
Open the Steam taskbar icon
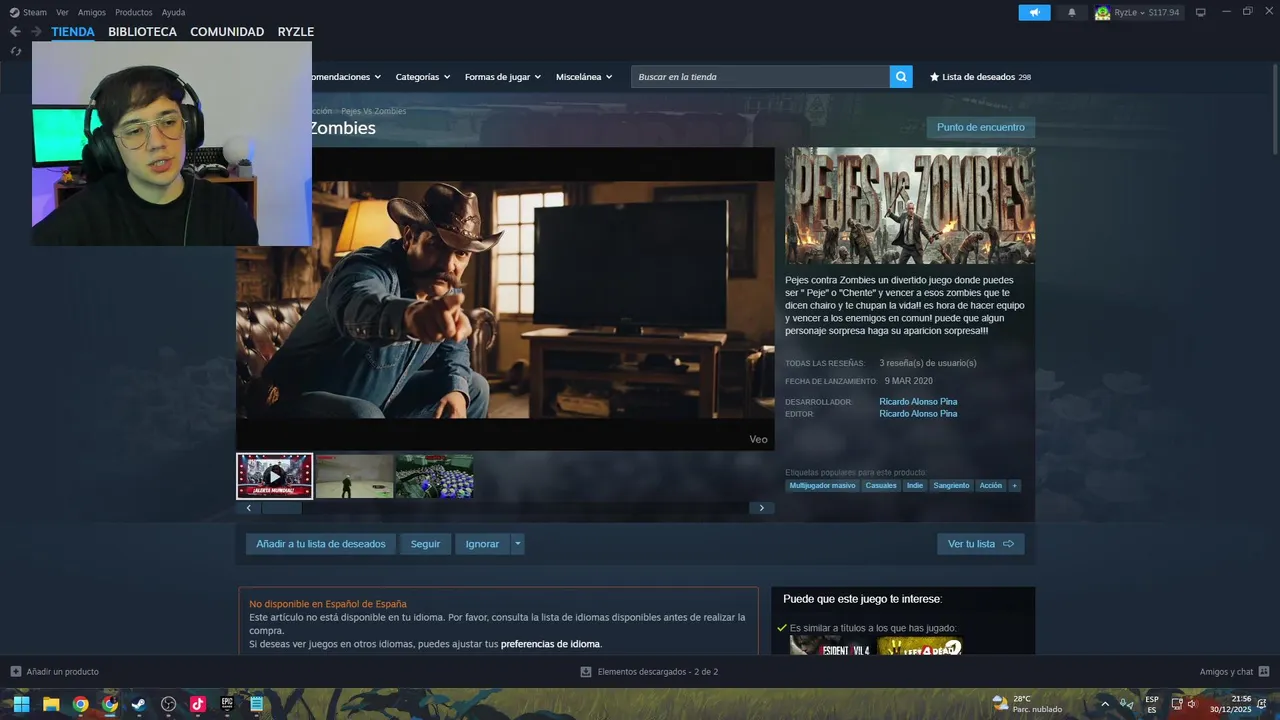[x=139, y=704]
